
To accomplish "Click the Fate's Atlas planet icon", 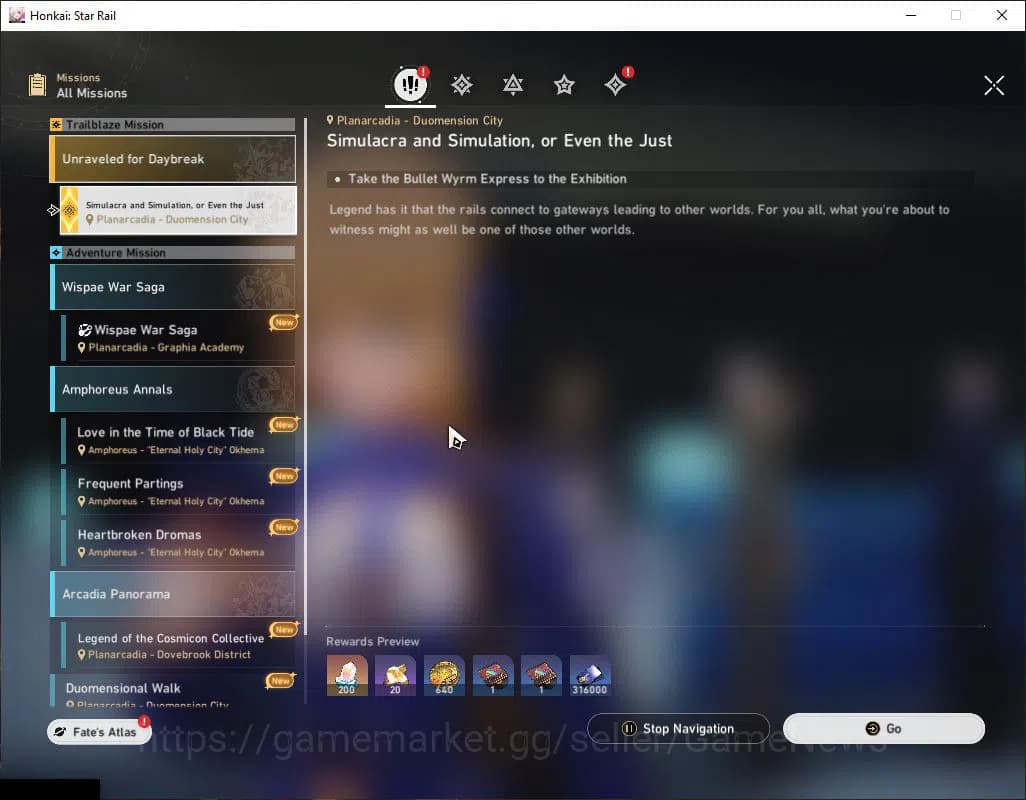I will pyautogui.click(x=60, y=732).
